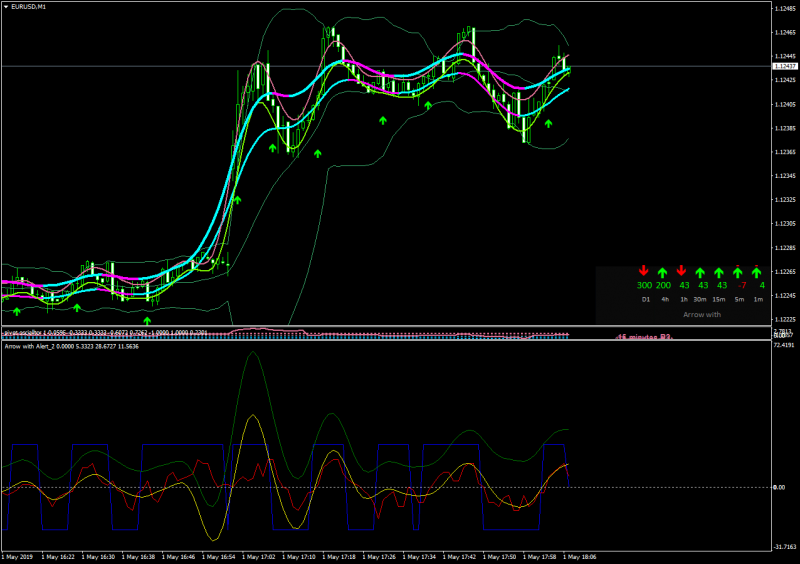The image size is (800, 564).
Task: Click the green up arrow above 4h
Action: point(662,273)
